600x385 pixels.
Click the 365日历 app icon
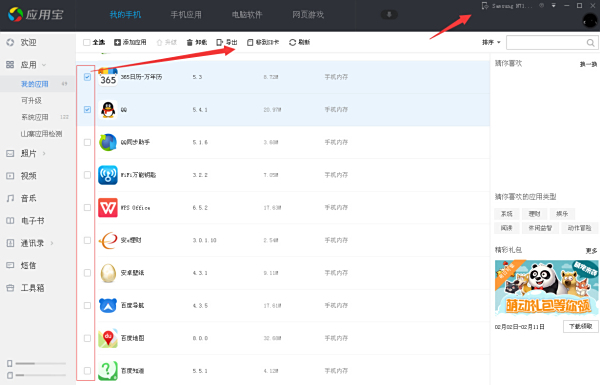click(x=108, y=77)
